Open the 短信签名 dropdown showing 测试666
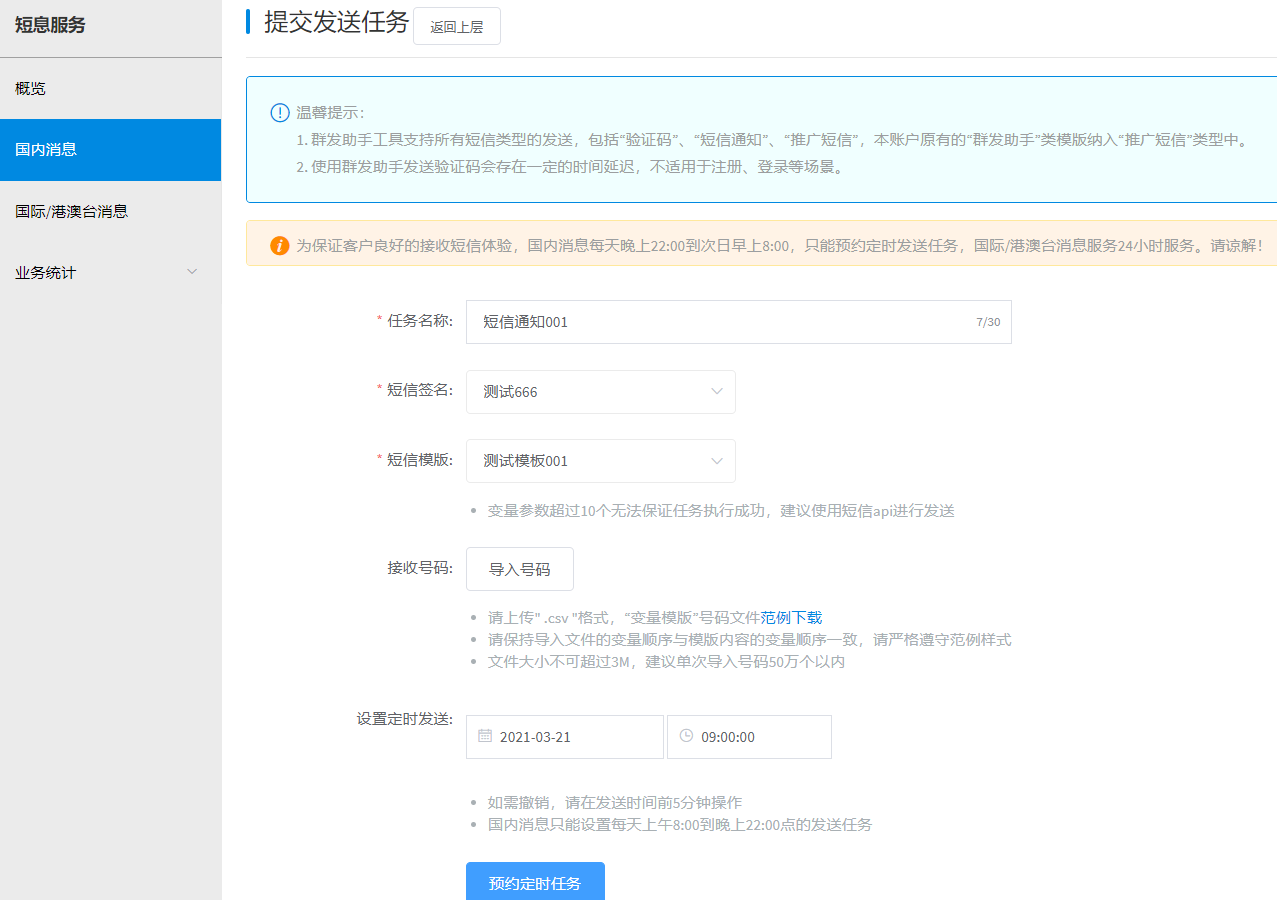 [x=601, y=392]
